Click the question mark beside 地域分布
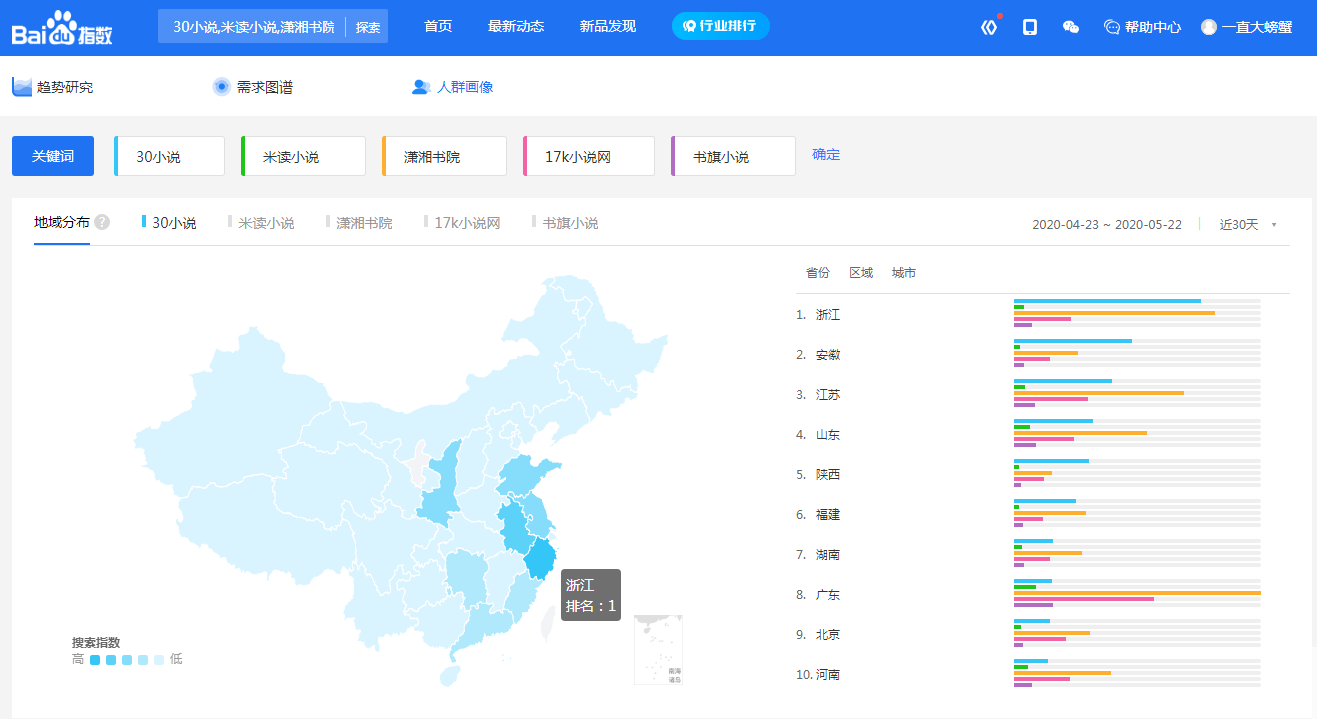 click(x=102, y=222)
